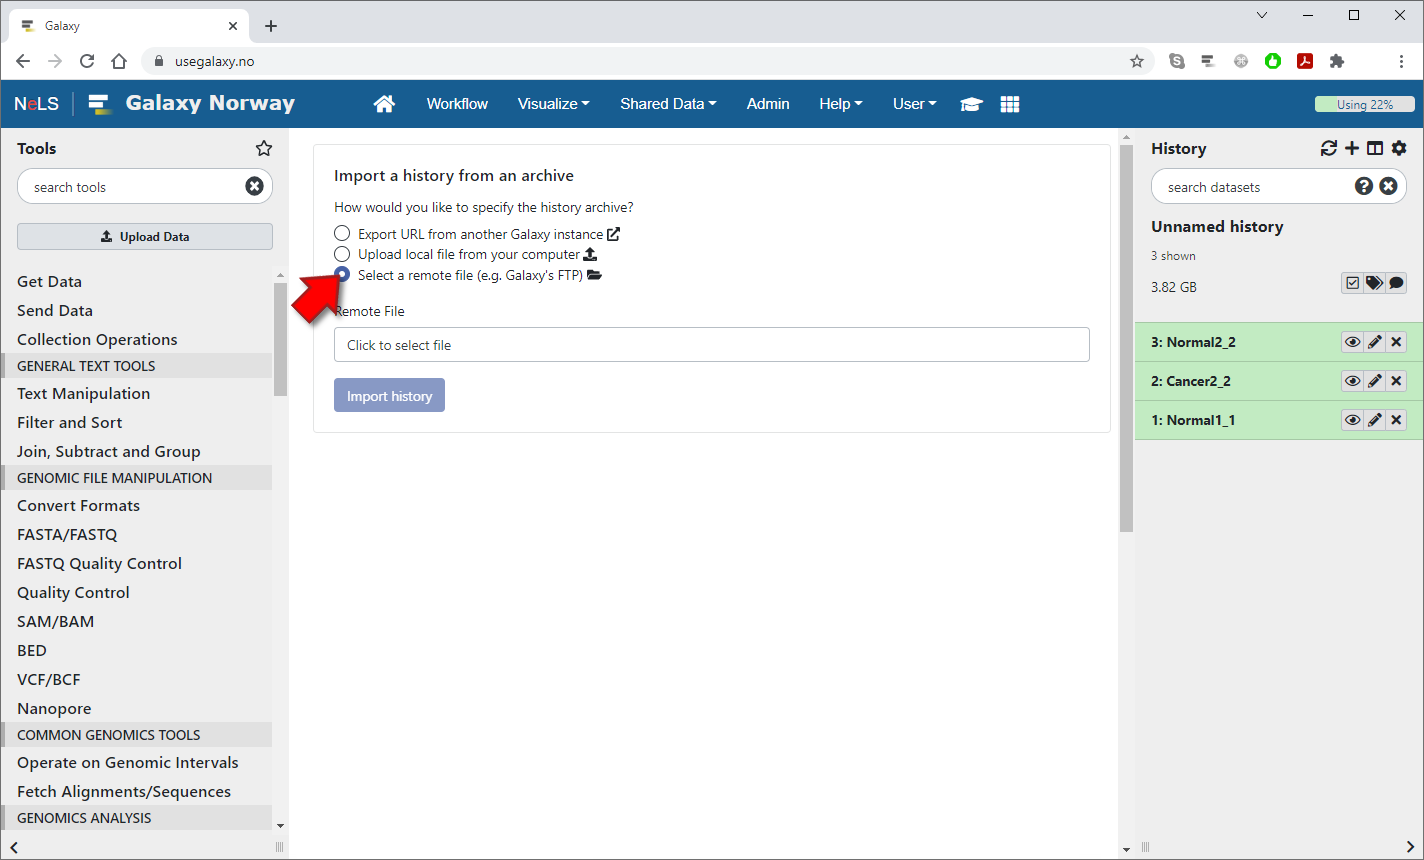Open the Shared Data dropdown menu

click(667, 104)
